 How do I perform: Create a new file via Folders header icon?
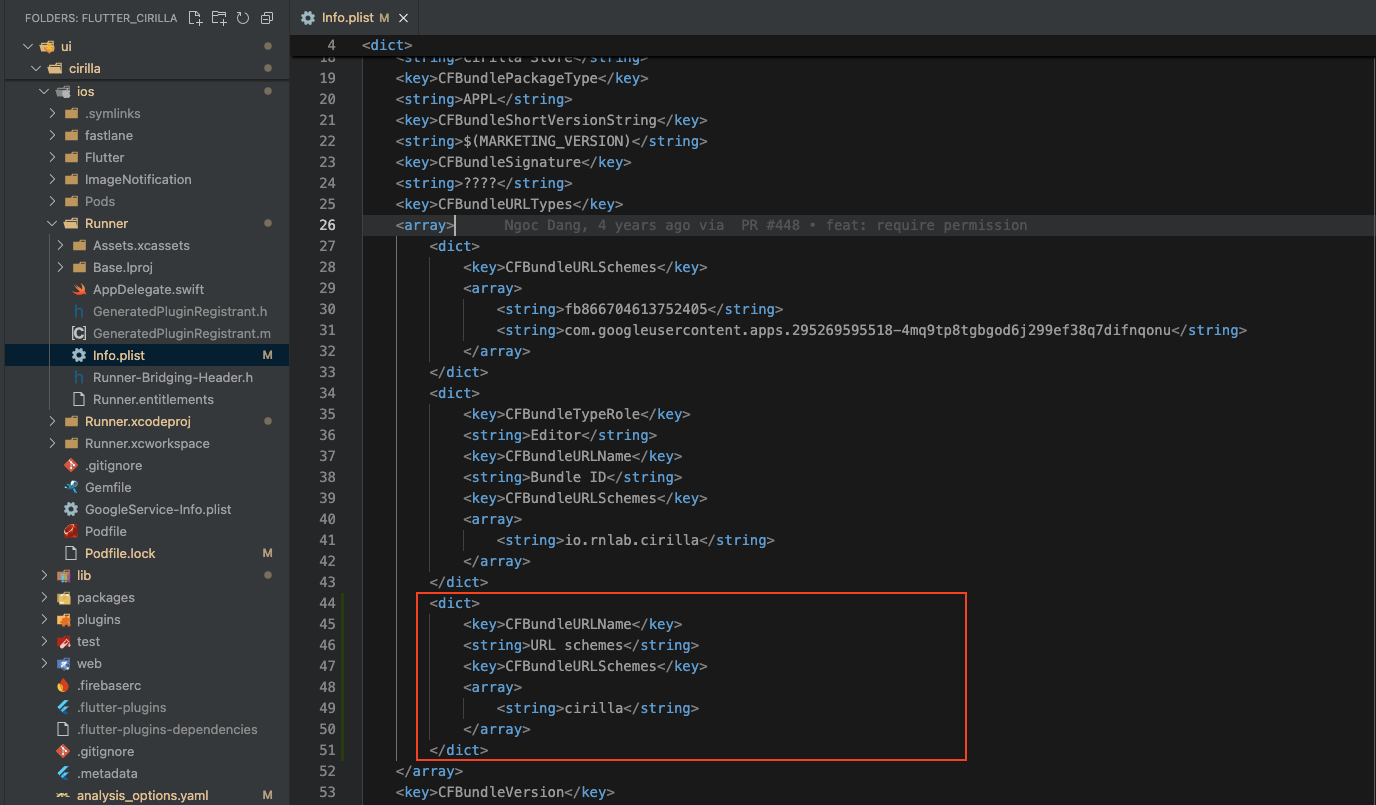click(x=195, y=18)
